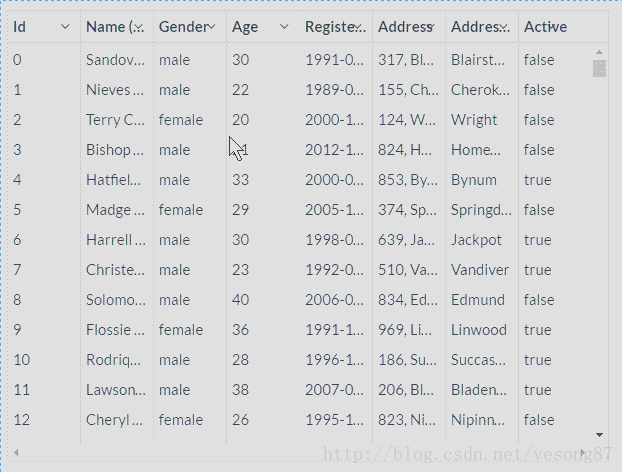Image resolution: width=624 pixels, height=474 pixels.
Task: Open the Registered column menu arrow
Action: [358, 27]
